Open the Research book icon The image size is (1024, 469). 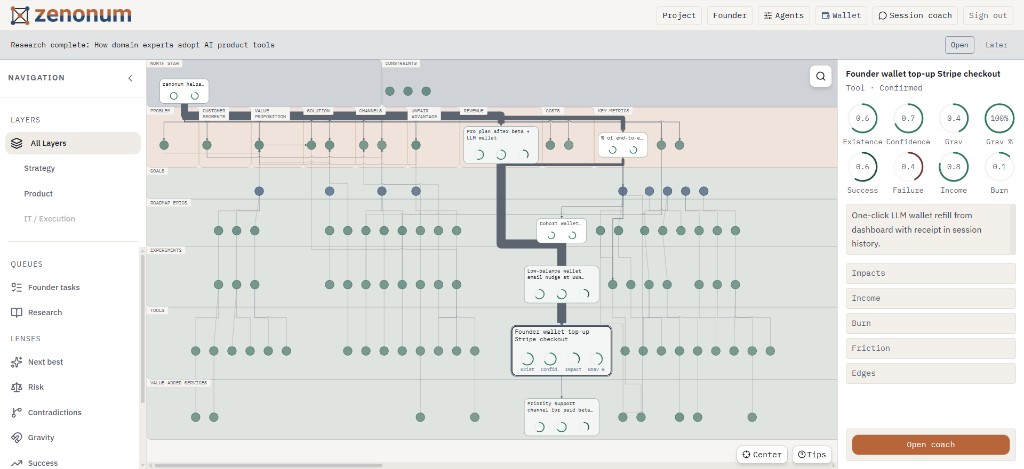tap(17, 312)
